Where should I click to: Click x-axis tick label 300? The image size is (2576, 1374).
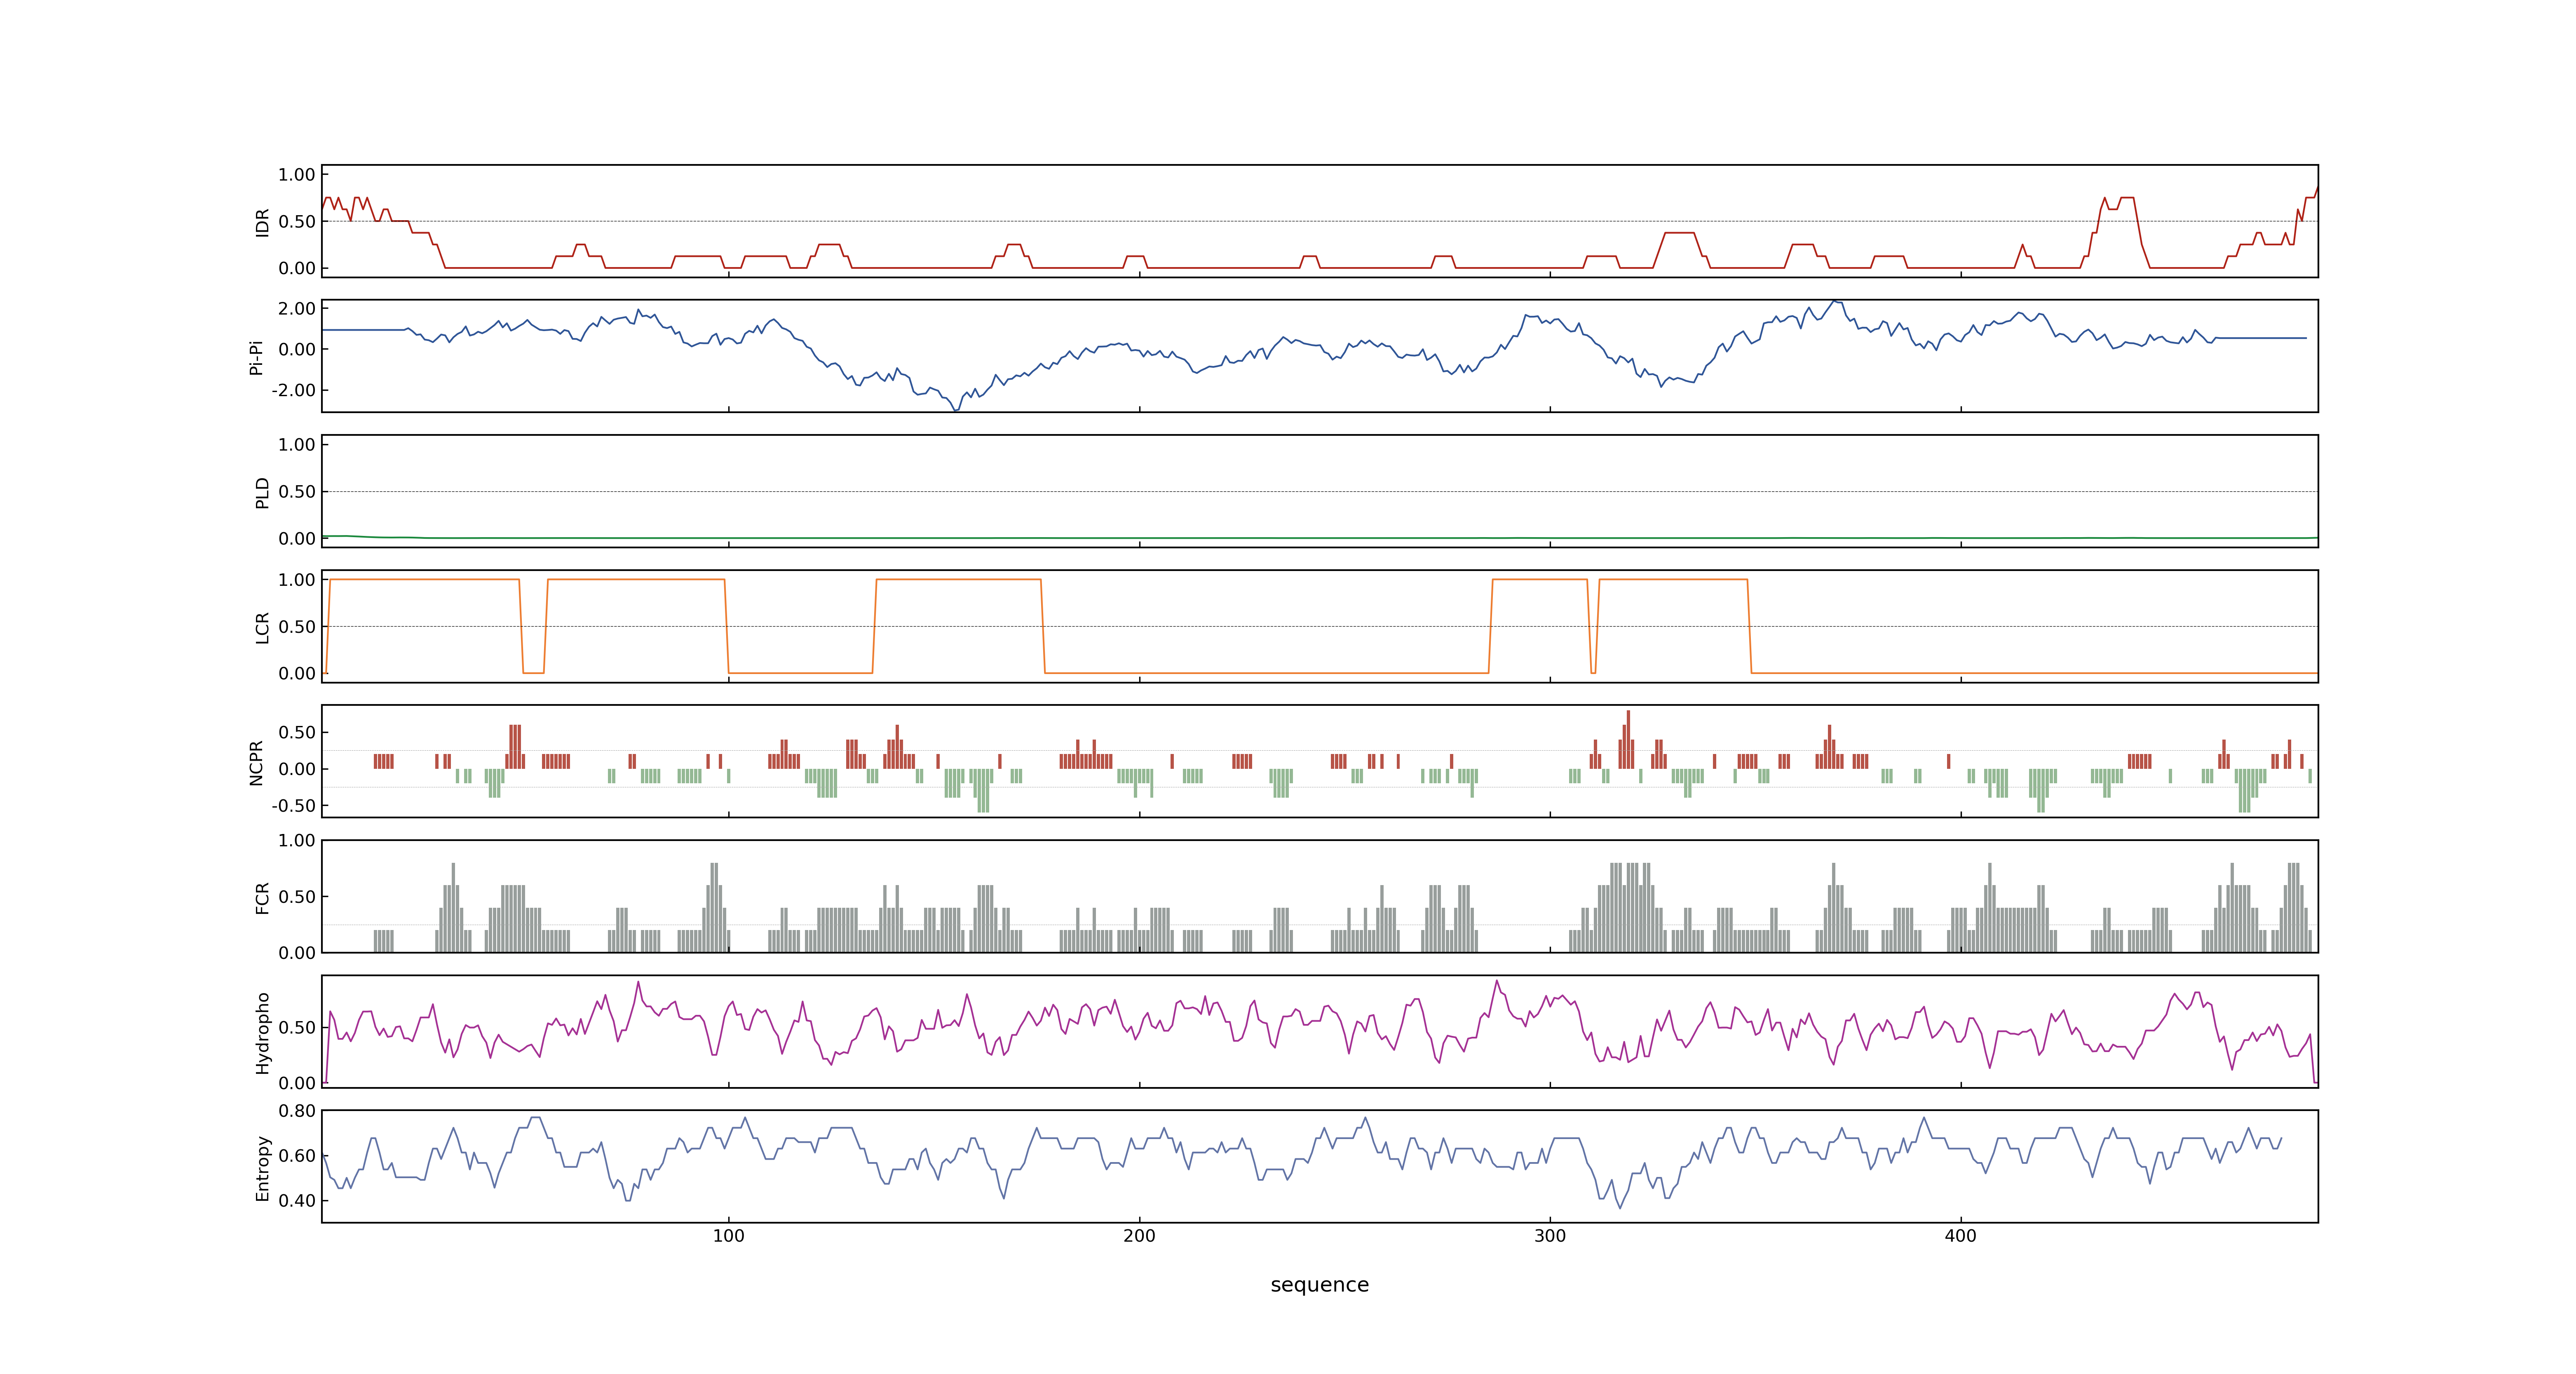coord(1550,1236)
